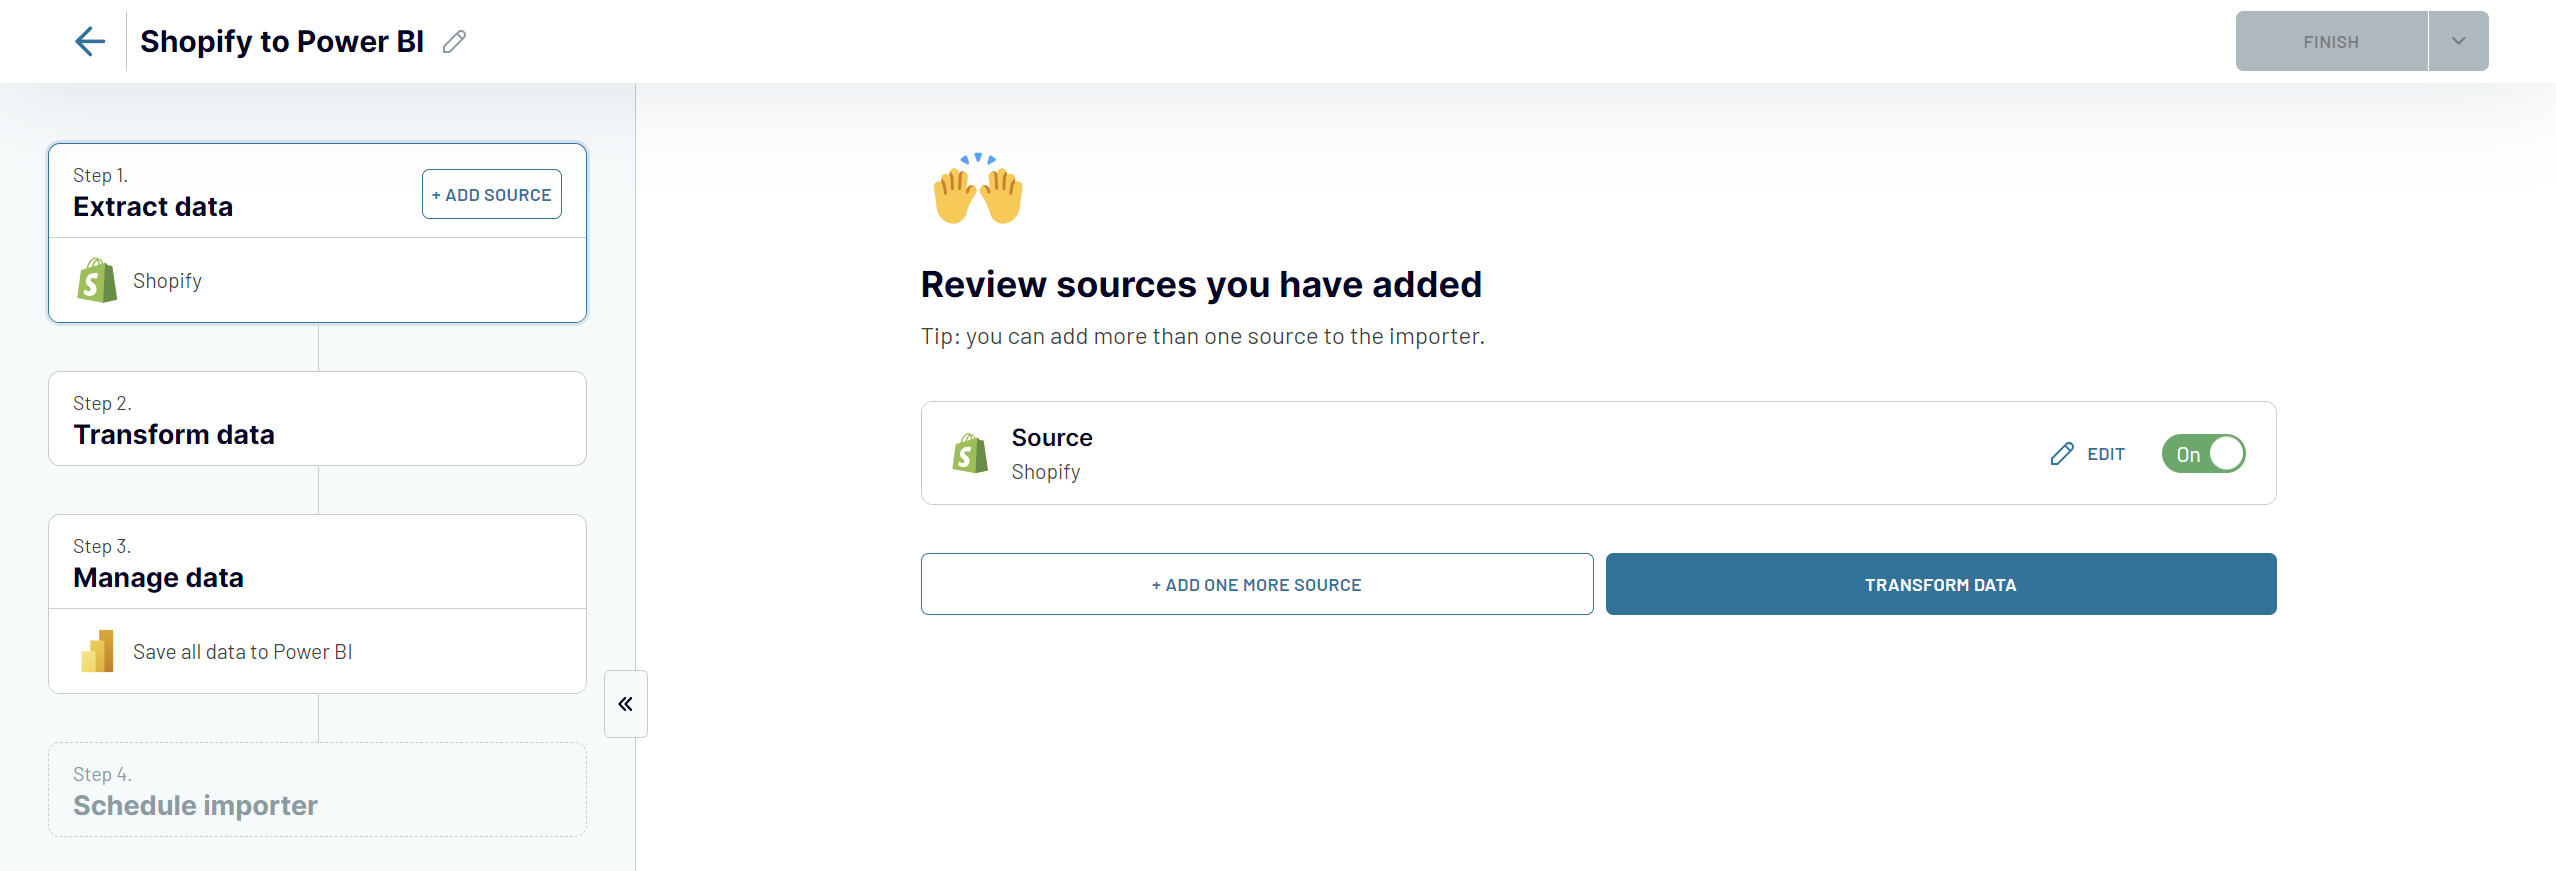2556x871 pixels.
Task: Click the FINISH button
Action: coord(2331,41)
